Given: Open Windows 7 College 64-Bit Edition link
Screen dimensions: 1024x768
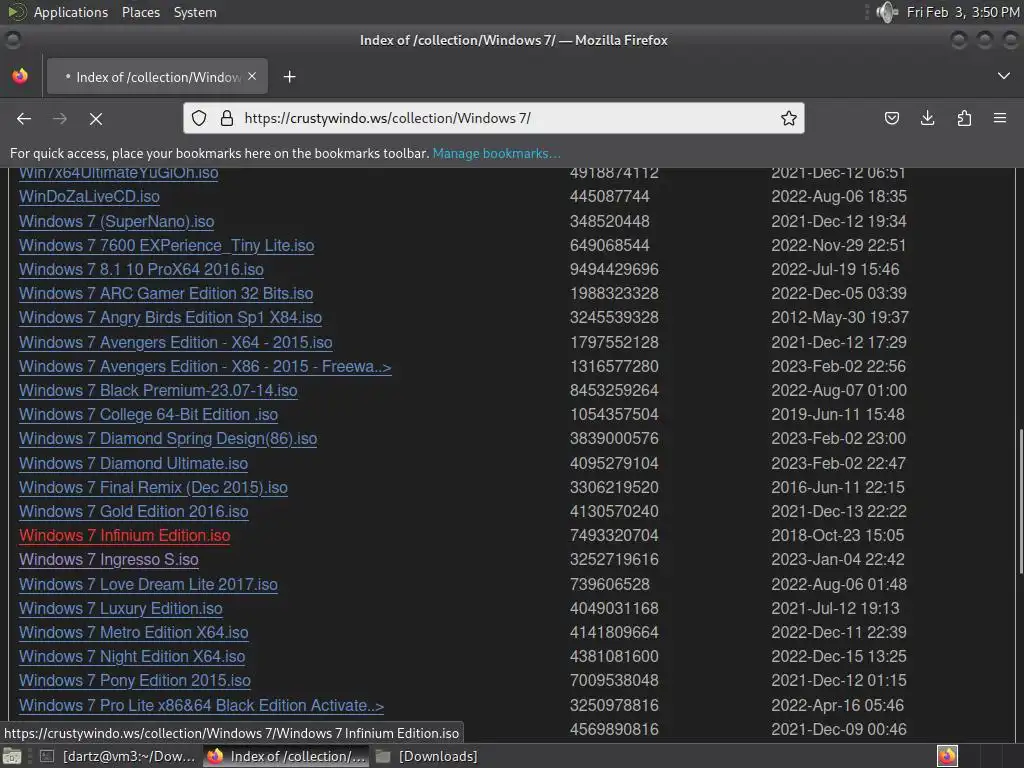Looking at the screenshot, I should point(148,415).
